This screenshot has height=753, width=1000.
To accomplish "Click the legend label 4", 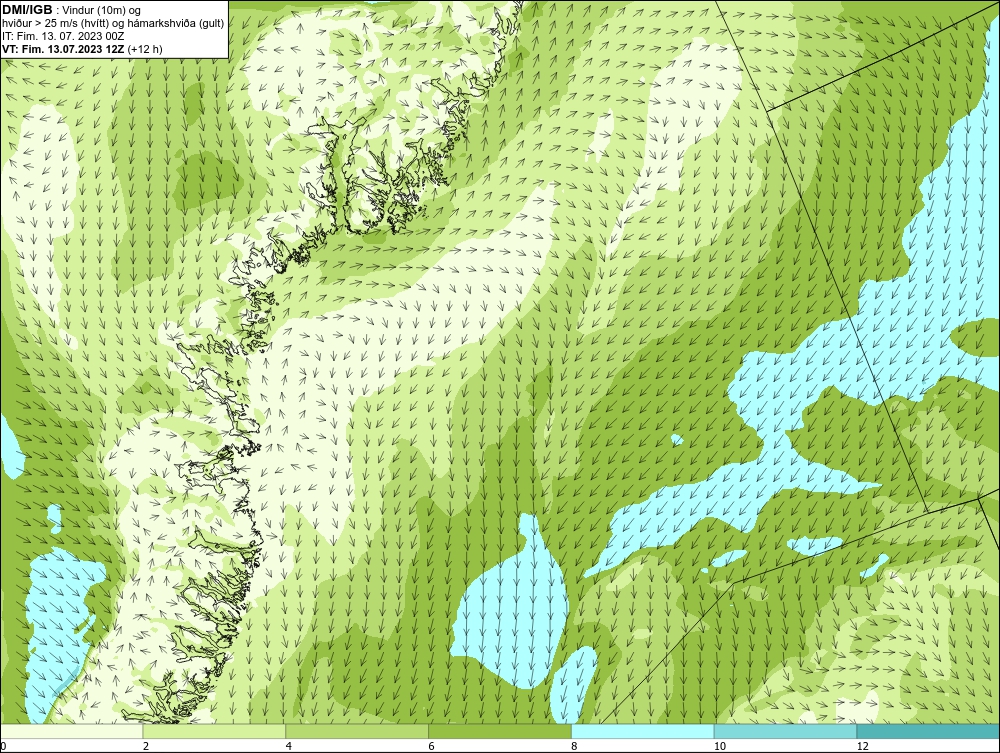I will click(288, 746).
